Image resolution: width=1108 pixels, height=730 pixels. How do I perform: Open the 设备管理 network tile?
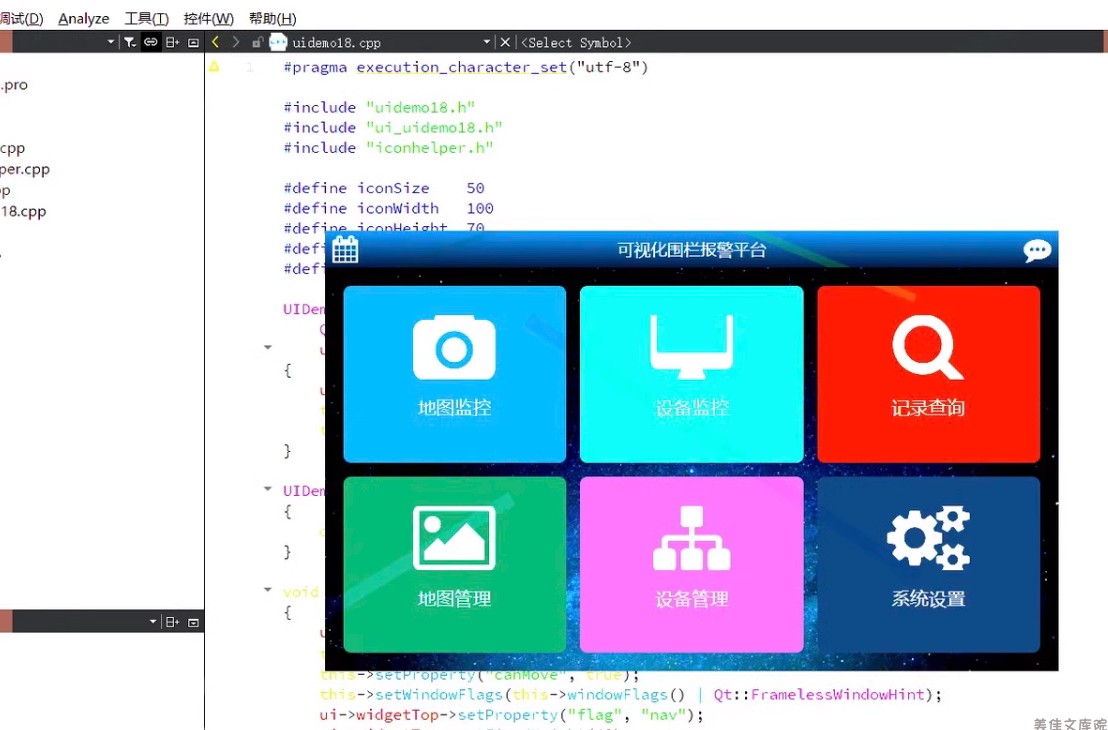(x=691, y=564)
